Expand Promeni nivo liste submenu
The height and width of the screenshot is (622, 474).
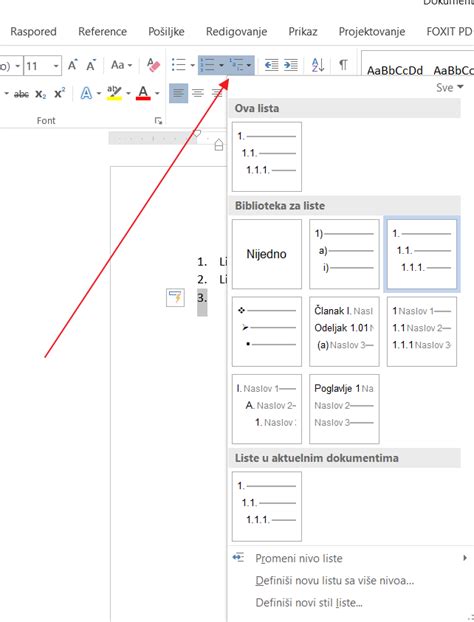point(349,558)
